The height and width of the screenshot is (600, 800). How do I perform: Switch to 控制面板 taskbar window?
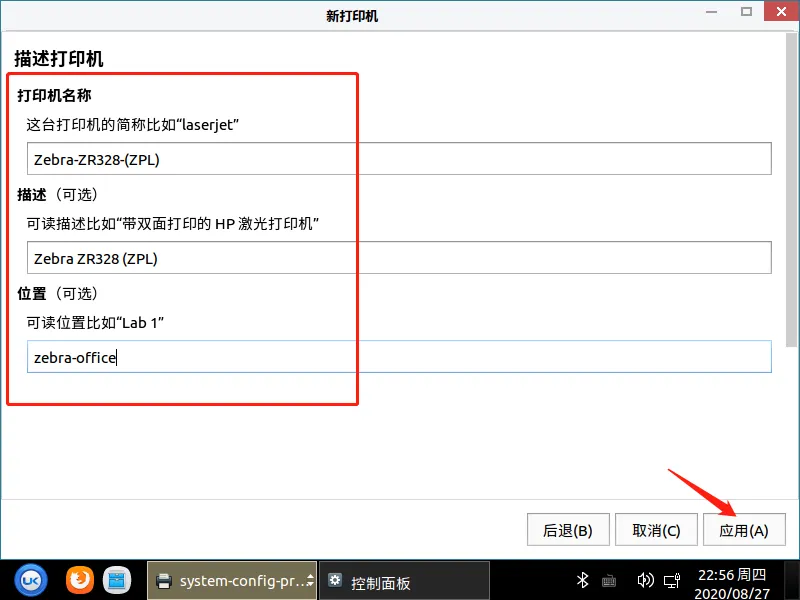click(x=404, y=582)
